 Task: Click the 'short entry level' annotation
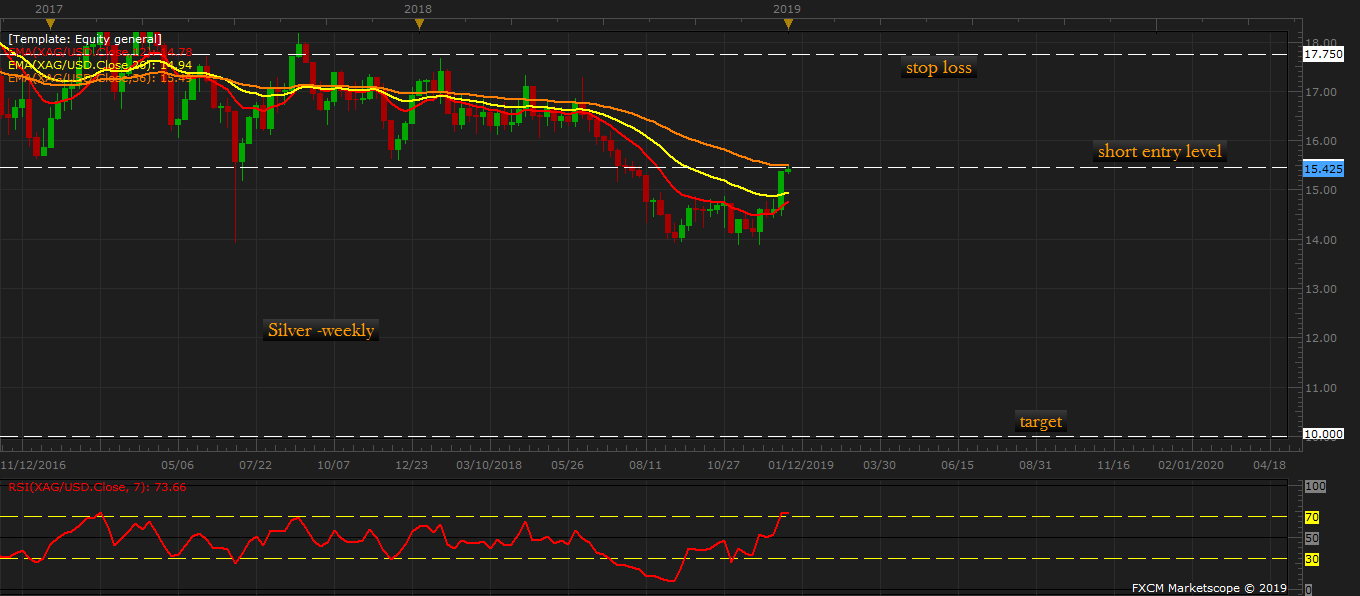tap(1159, 152)
